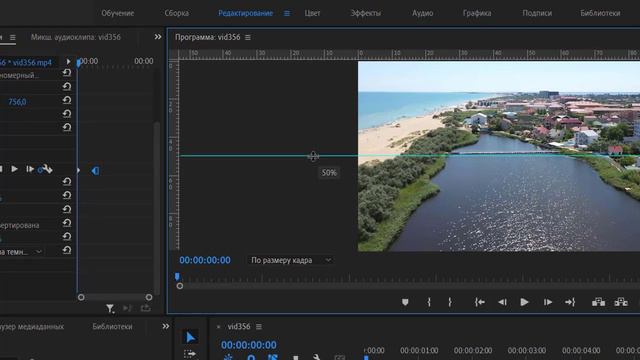Click the Extract button
Viewport: 640px width, 360px height.
[x=621, y=302]
